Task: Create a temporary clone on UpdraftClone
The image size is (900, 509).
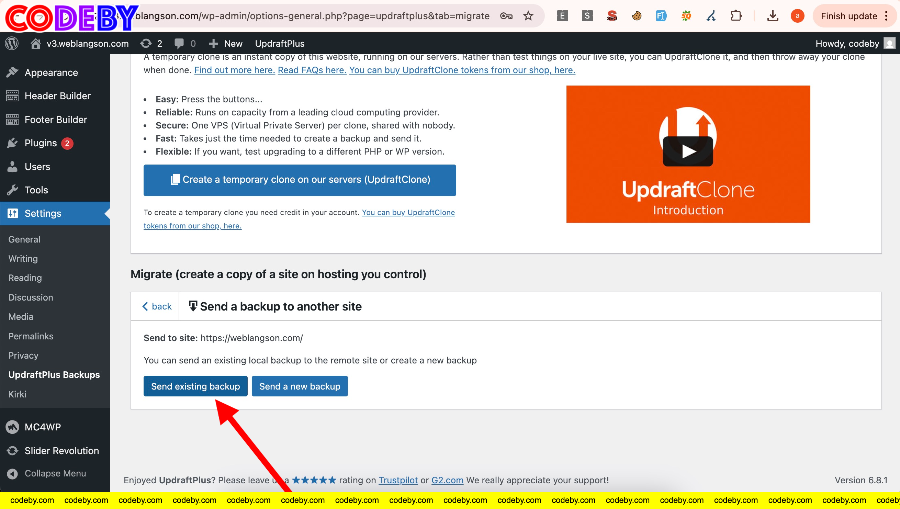Action: pos(300,180)
